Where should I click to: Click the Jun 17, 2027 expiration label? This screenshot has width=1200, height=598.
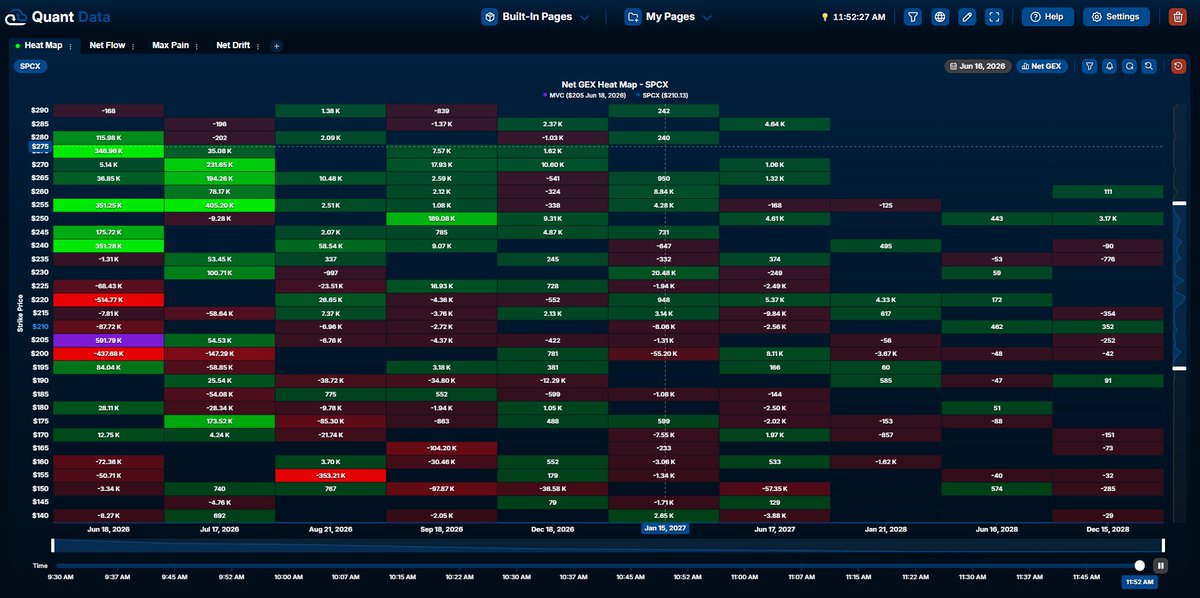774,529
